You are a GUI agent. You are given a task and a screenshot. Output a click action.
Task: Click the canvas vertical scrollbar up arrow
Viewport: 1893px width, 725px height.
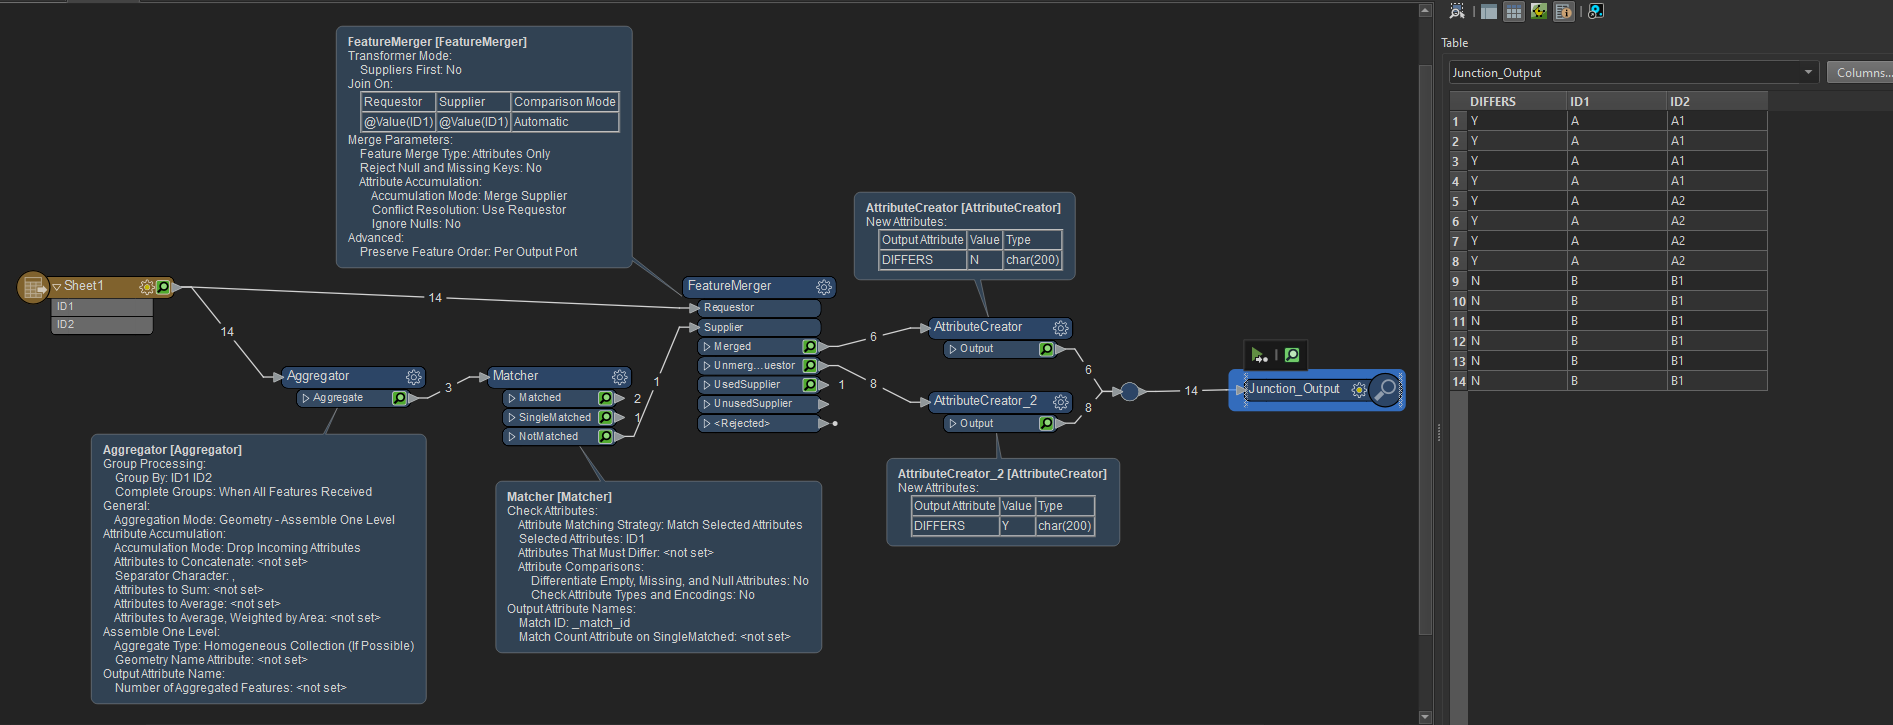[1425, 10]
